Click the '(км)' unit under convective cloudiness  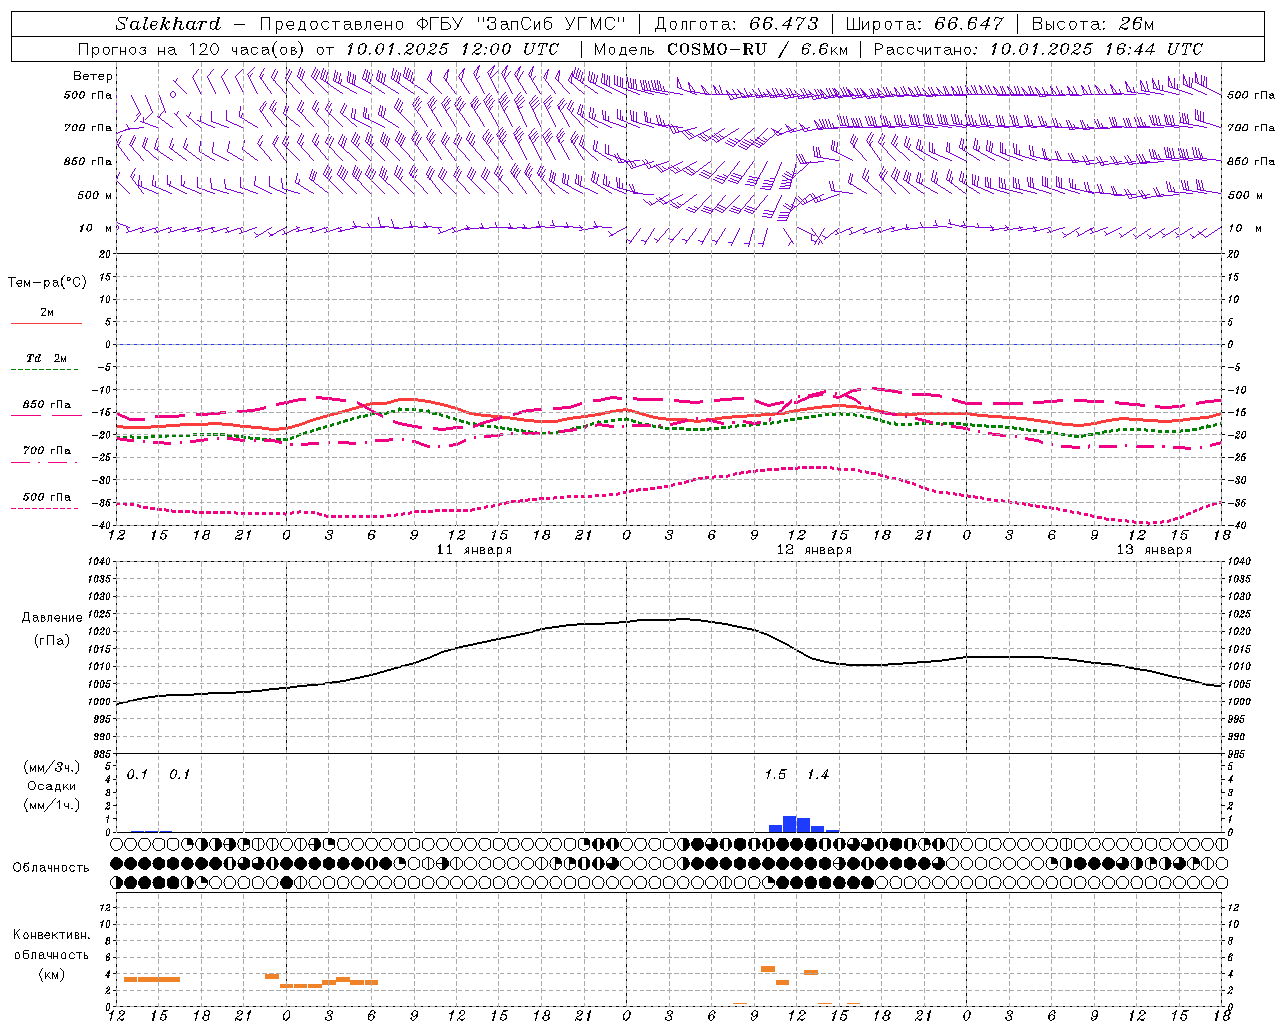(x=51, y=974)
